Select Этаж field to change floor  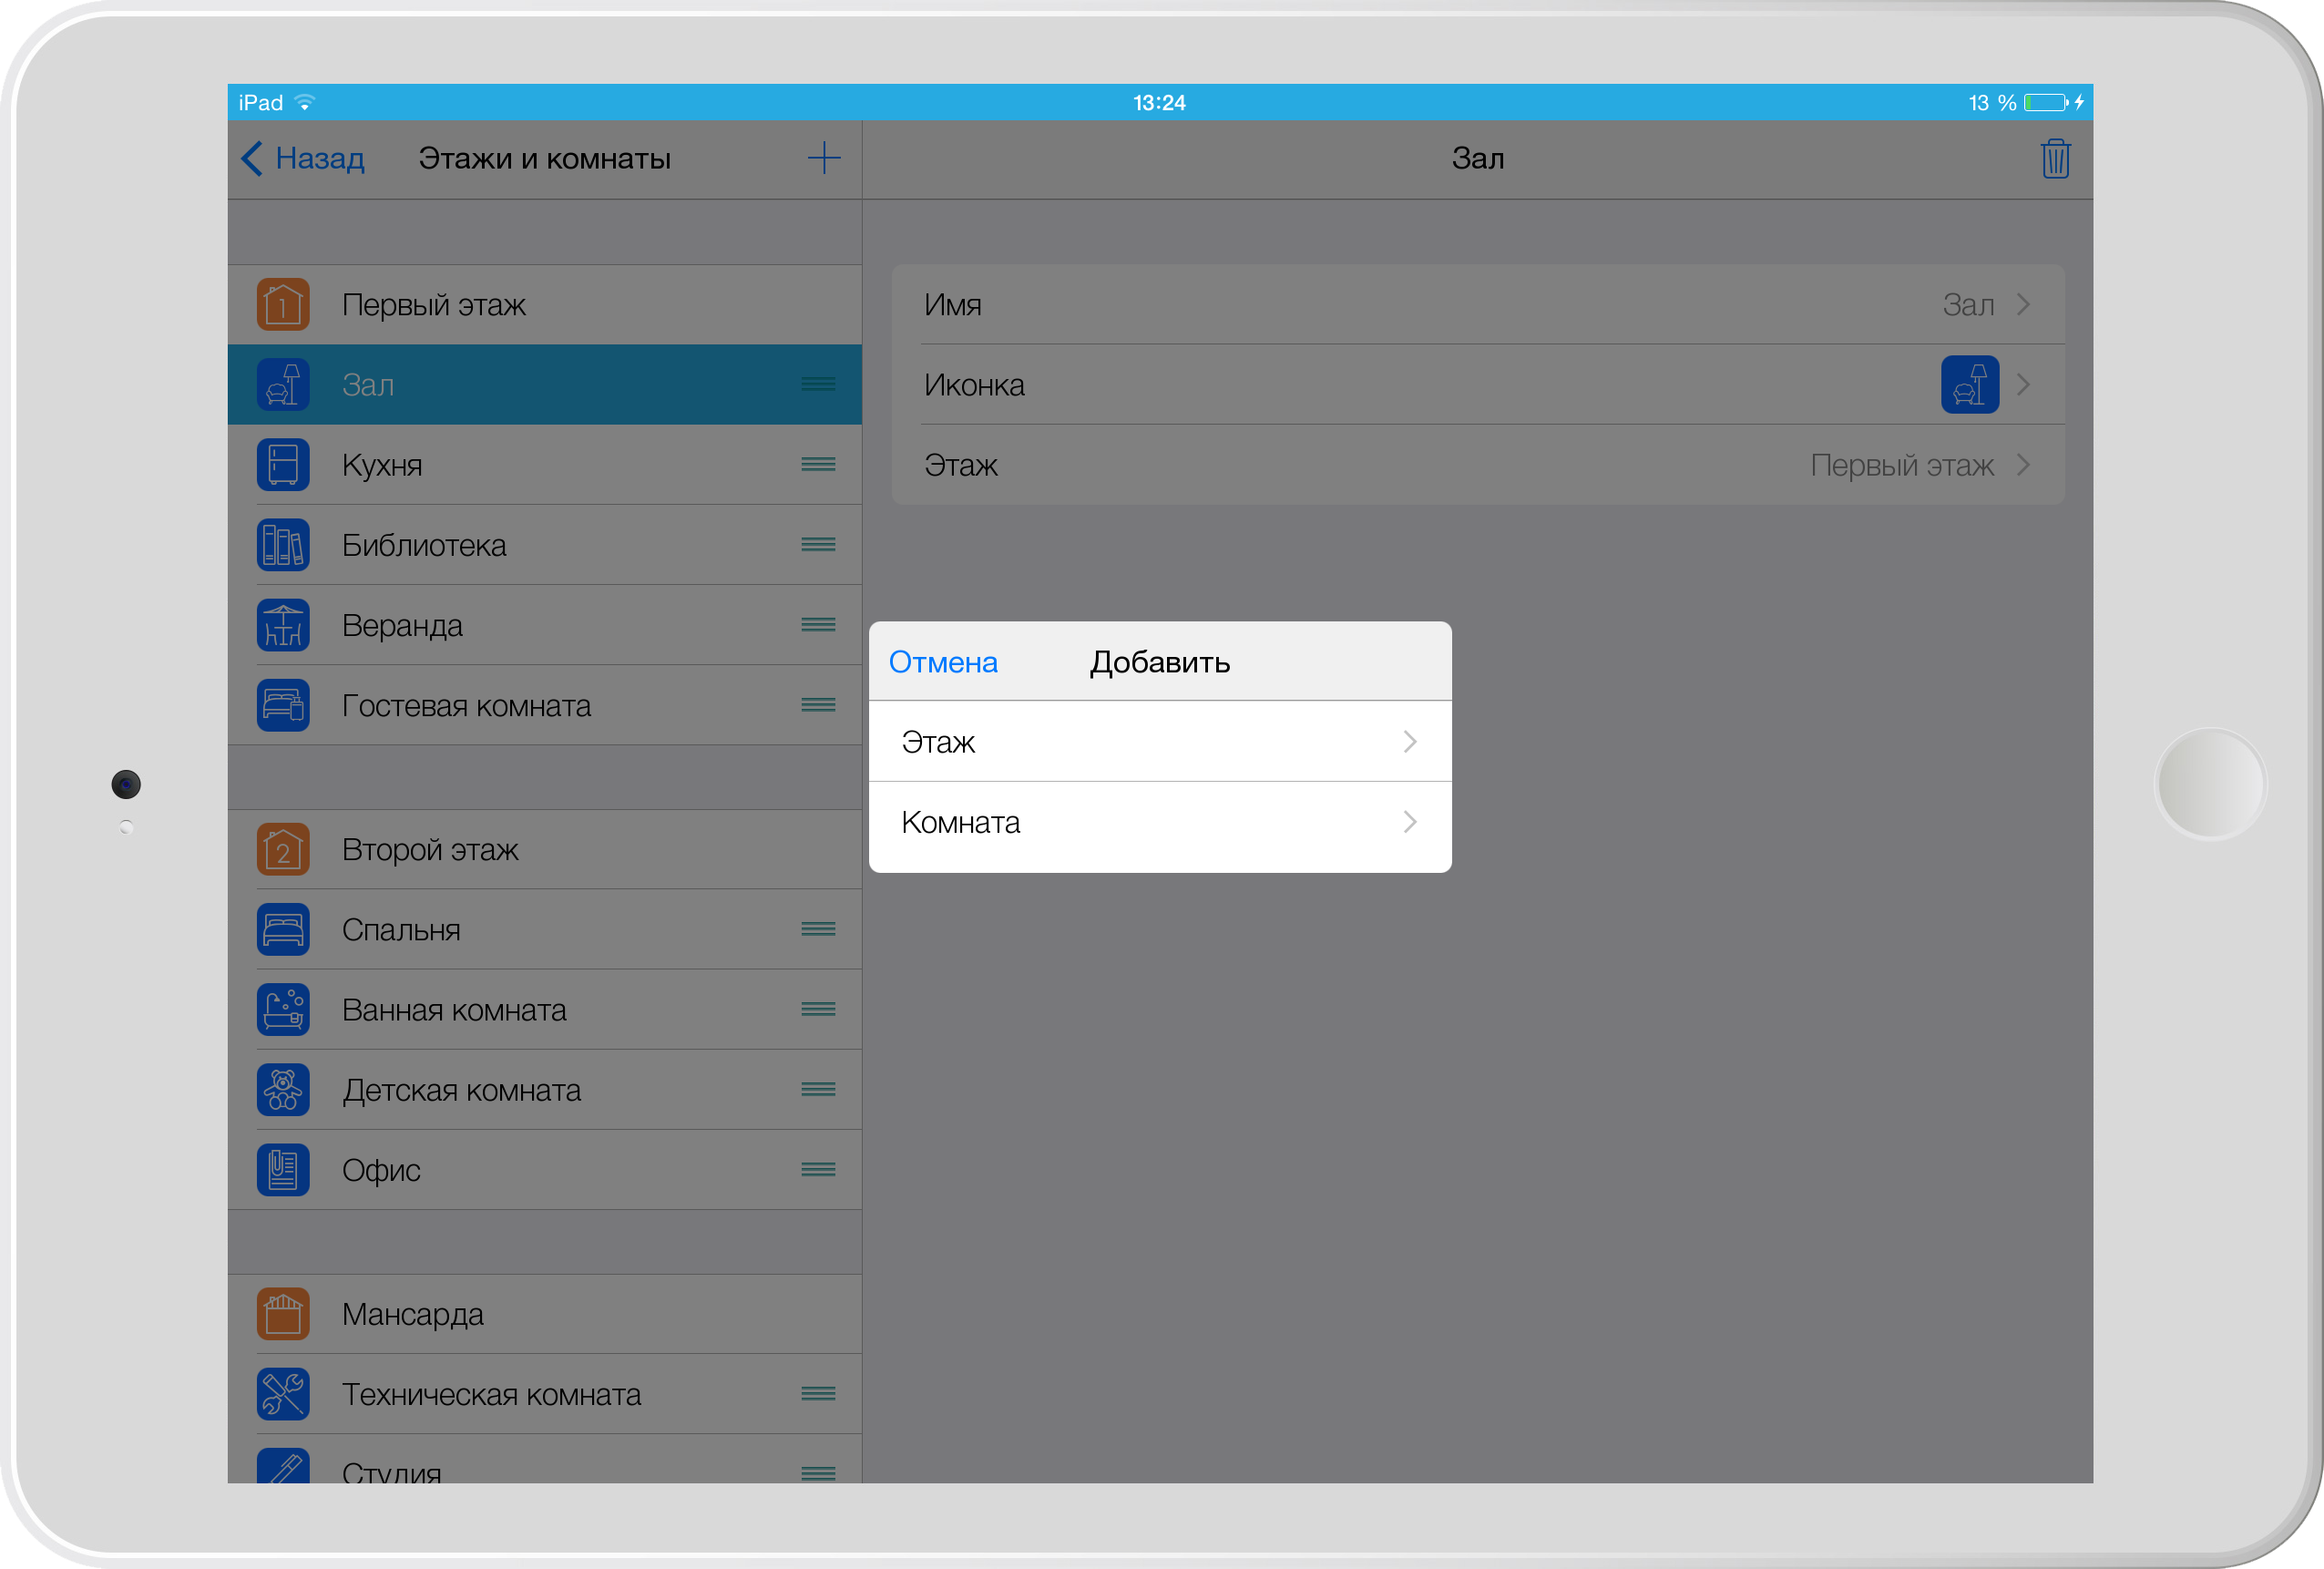pyautogui.click(x=1155, y=741)
